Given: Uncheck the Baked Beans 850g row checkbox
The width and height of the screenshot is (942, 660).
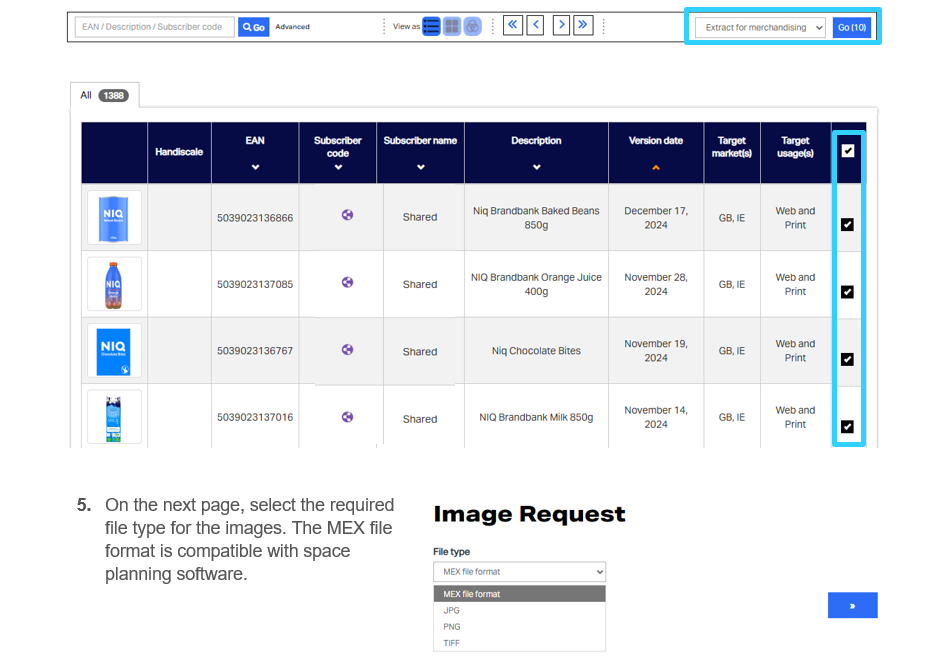Looking at the screenshot, I should coord(847,225).
